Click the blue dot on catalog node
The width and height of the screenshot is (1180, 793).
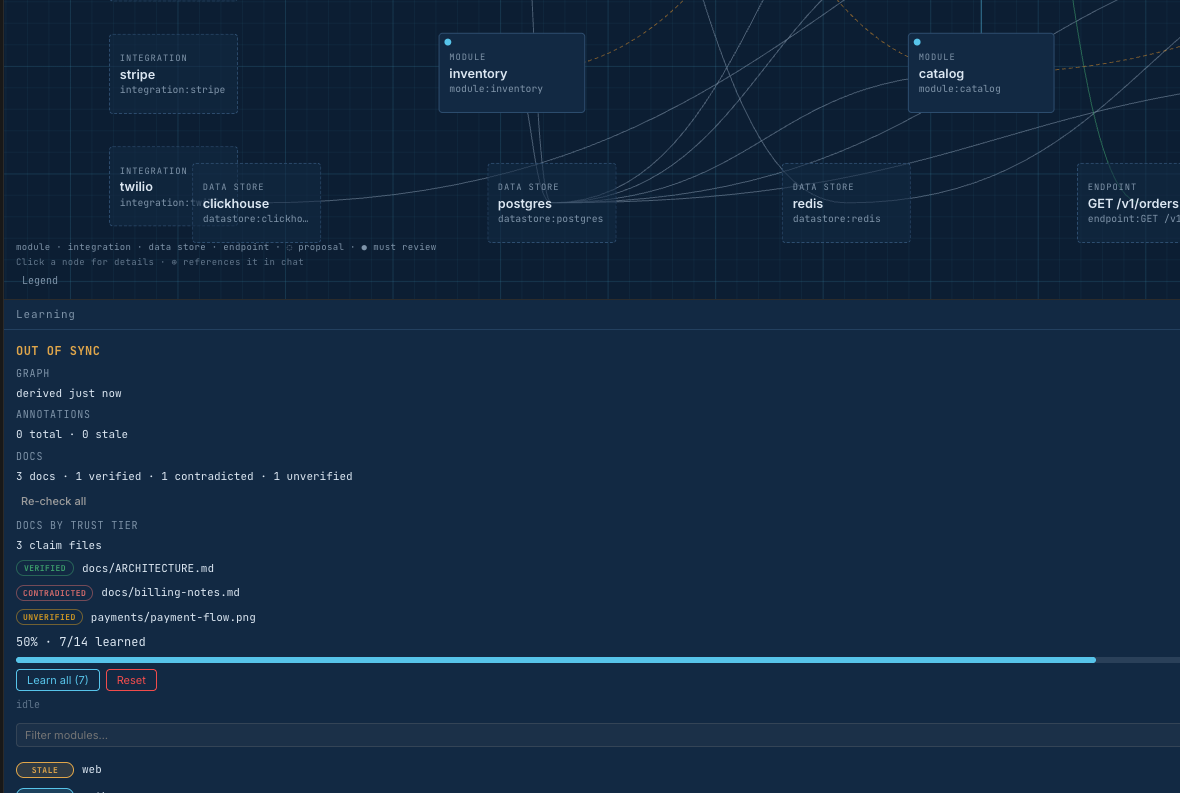(x=917, y=42)
